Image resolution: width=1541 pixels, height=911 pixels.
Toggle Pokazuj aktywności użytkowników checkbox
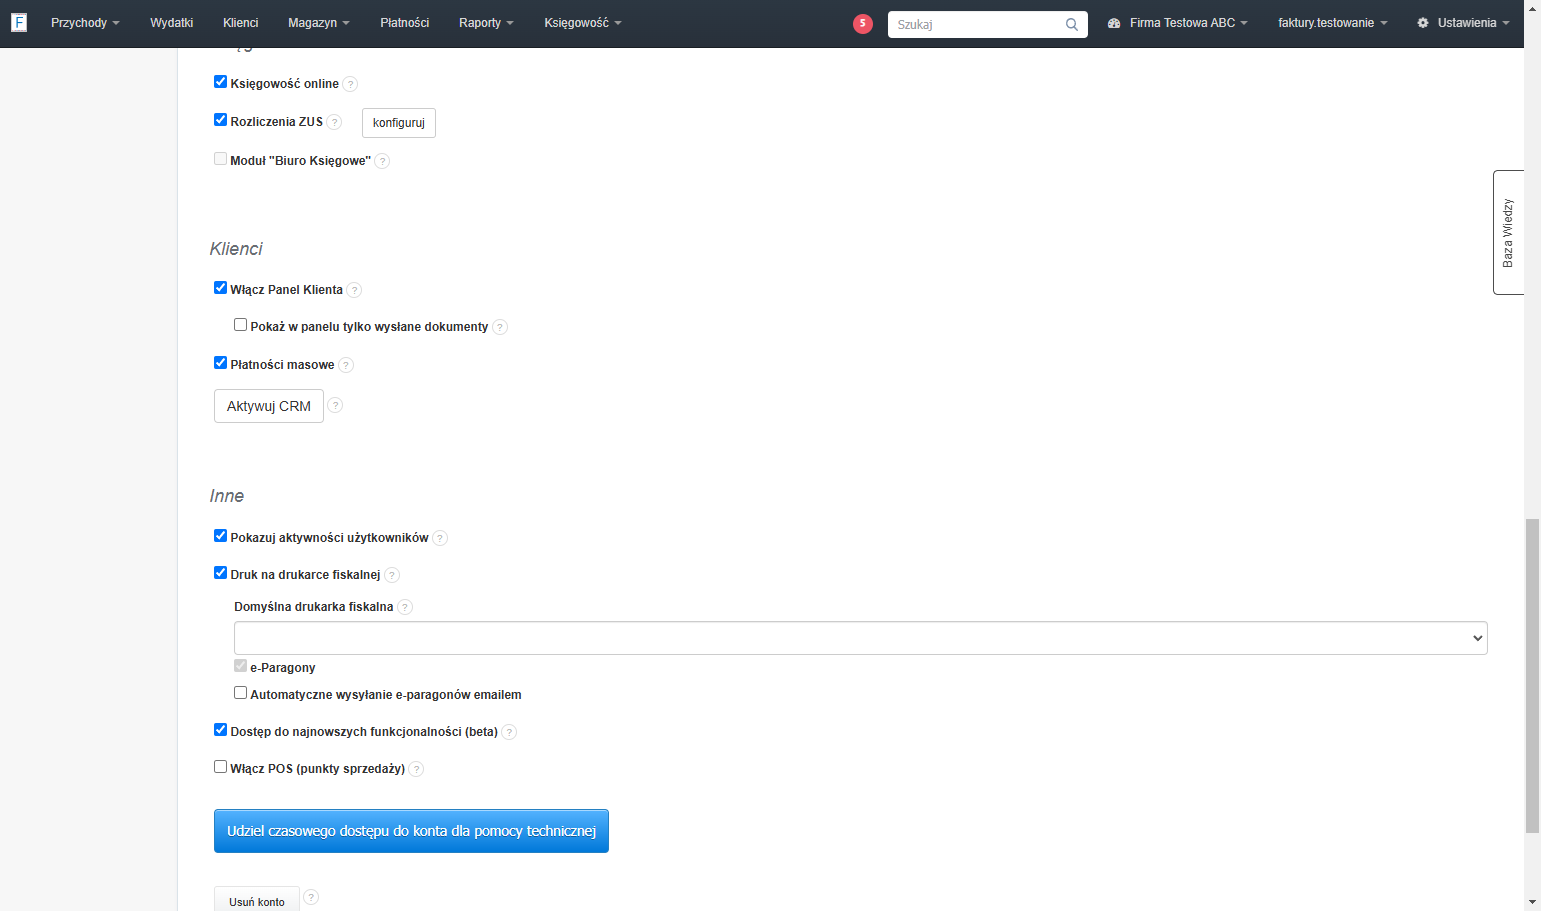click(220, 536)
